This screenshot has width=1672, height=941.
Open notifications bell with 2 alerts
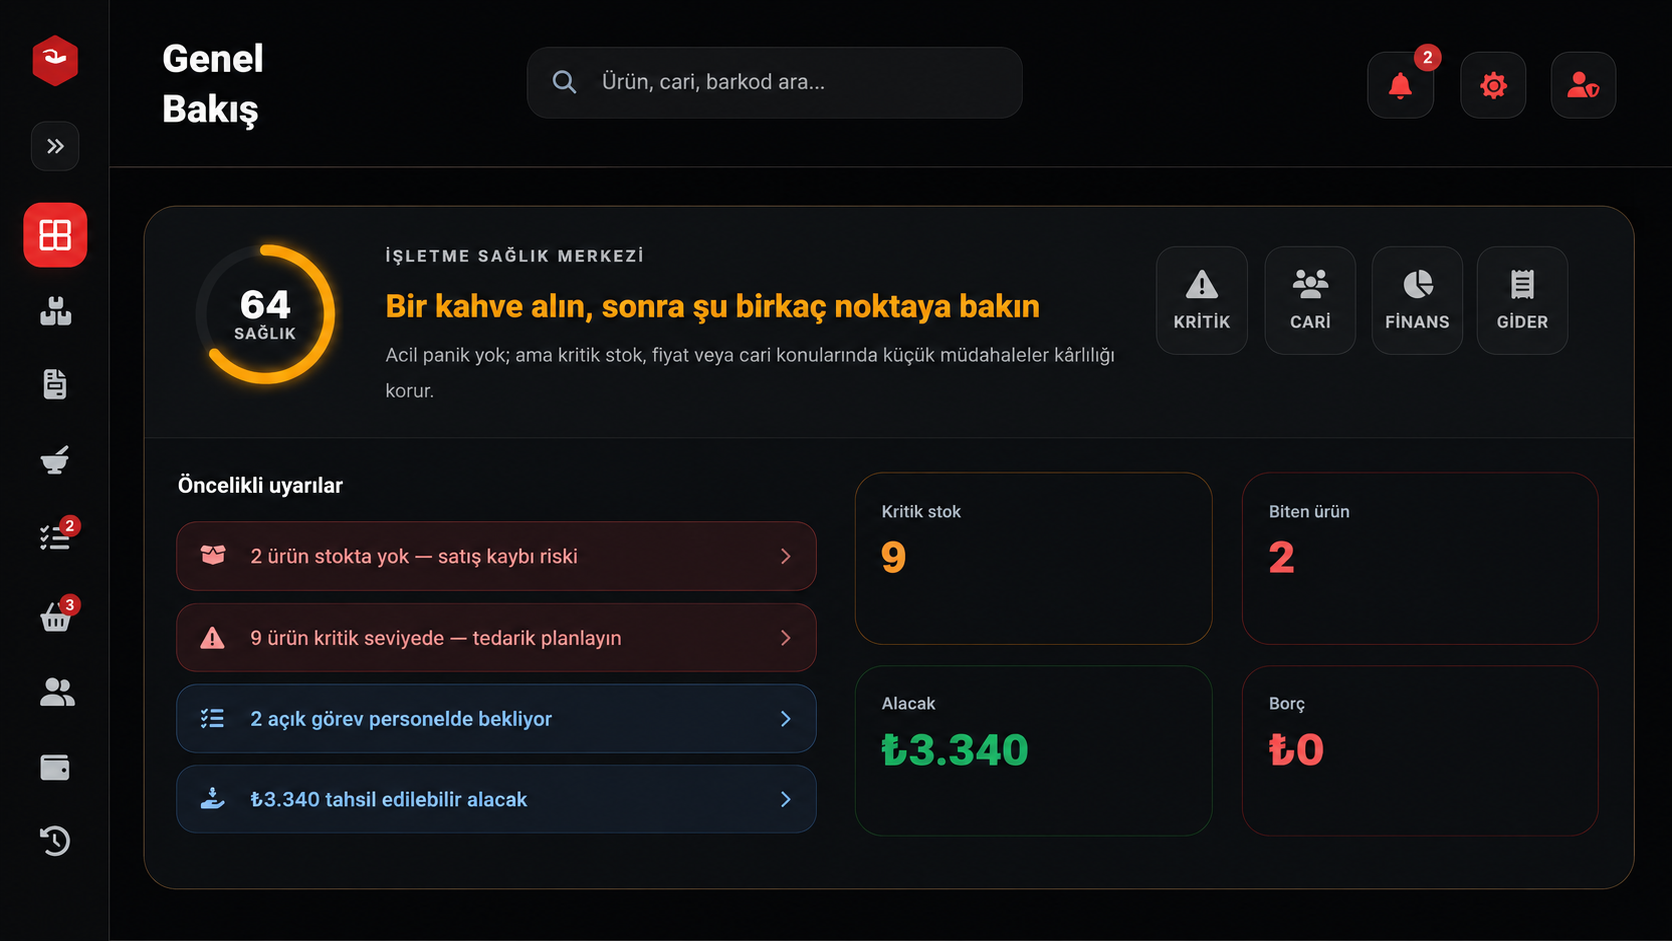[1400, 85]
